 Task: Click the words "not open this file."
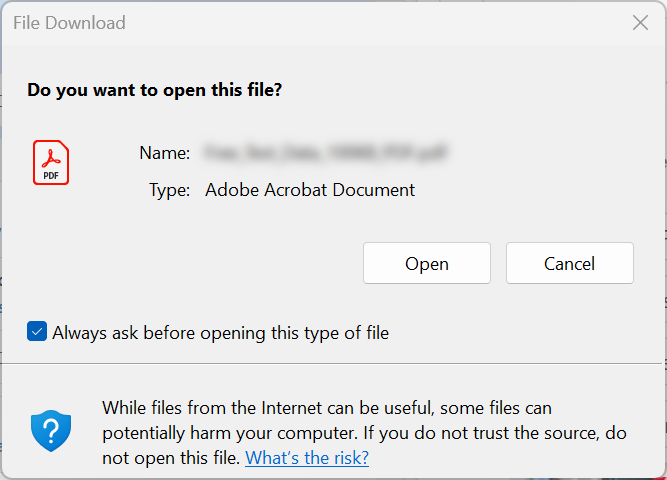pos(172,458)
